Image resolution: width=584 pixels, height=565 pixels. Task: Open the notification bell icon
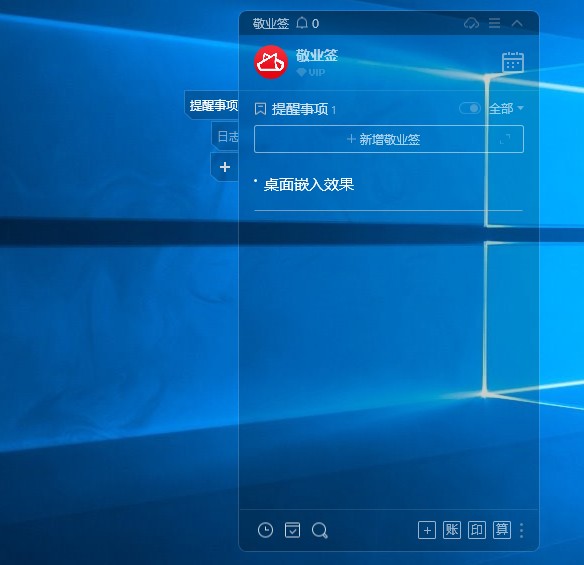click(302, 23)
